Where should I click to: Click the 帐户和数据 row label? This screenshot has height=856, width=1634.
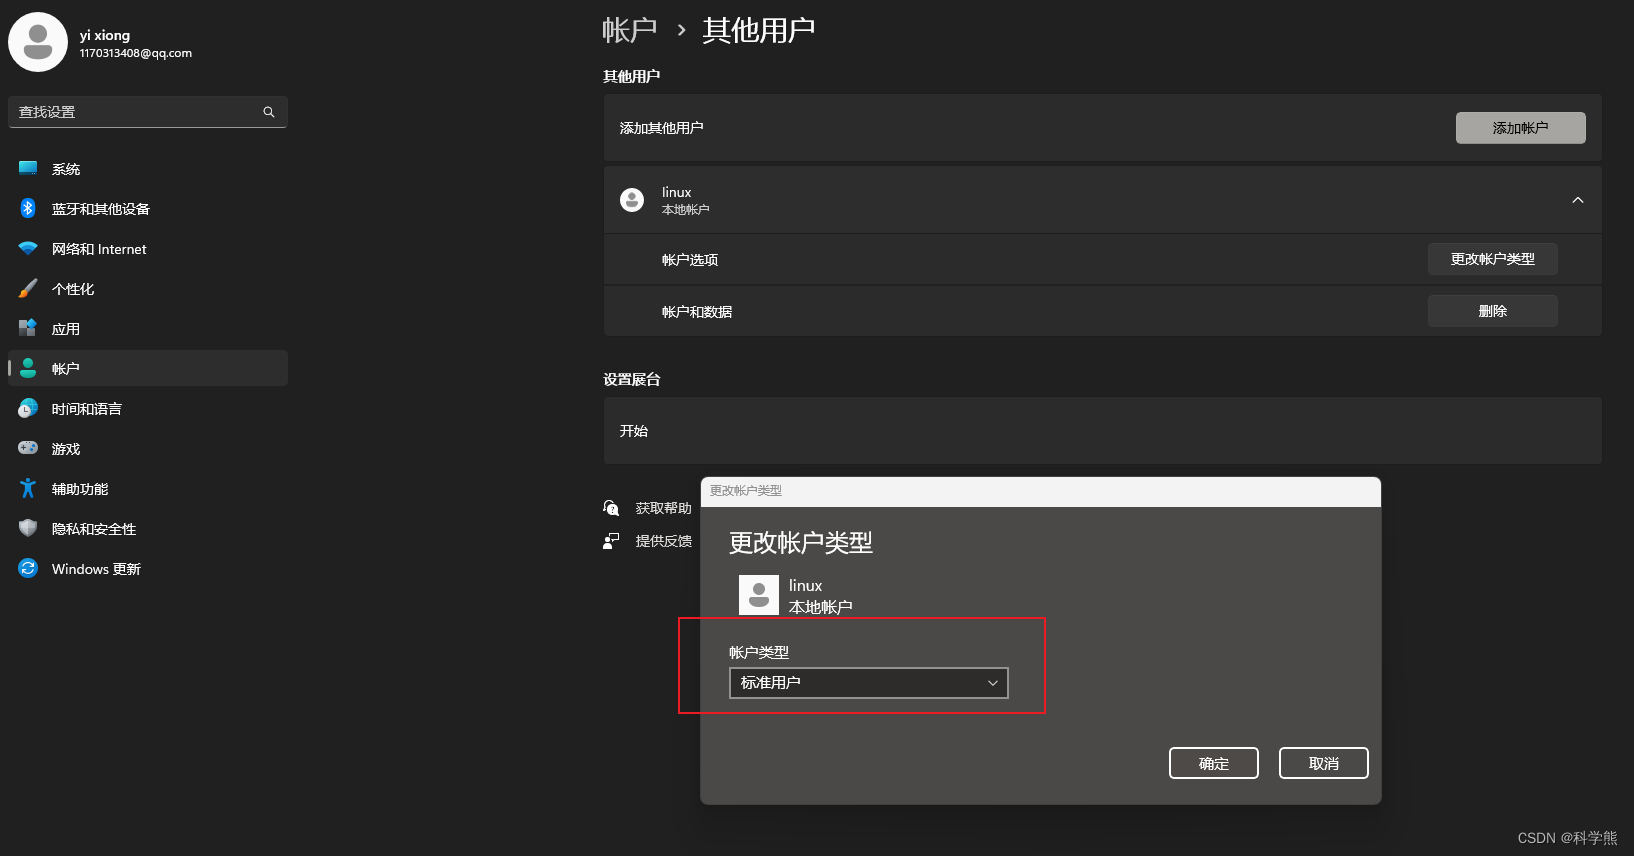point(697,312)
